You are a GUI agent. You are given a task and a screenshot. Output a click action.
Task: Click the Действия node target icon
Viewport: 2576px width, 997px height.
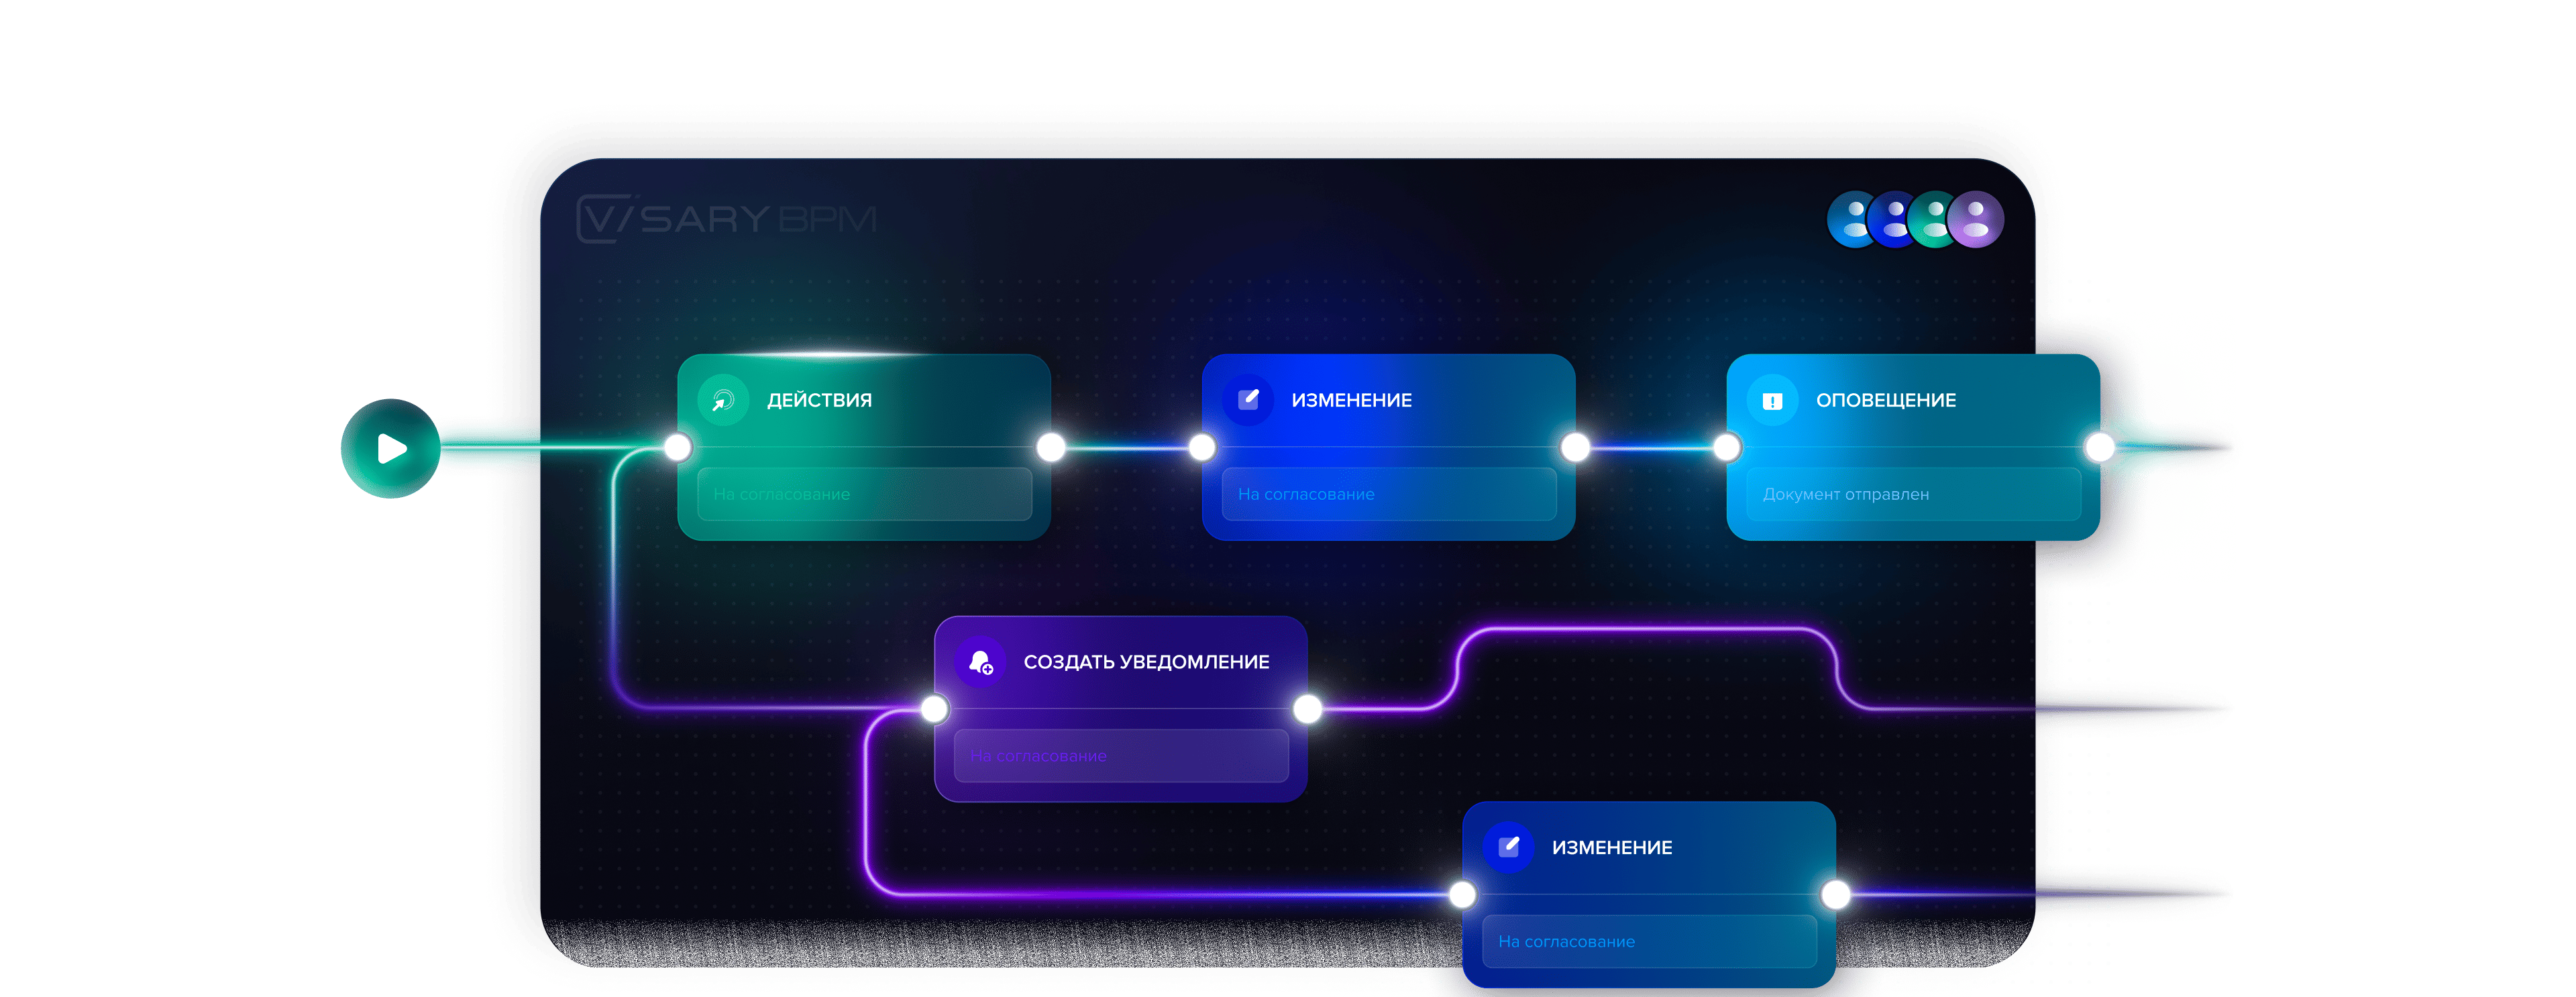723,400
